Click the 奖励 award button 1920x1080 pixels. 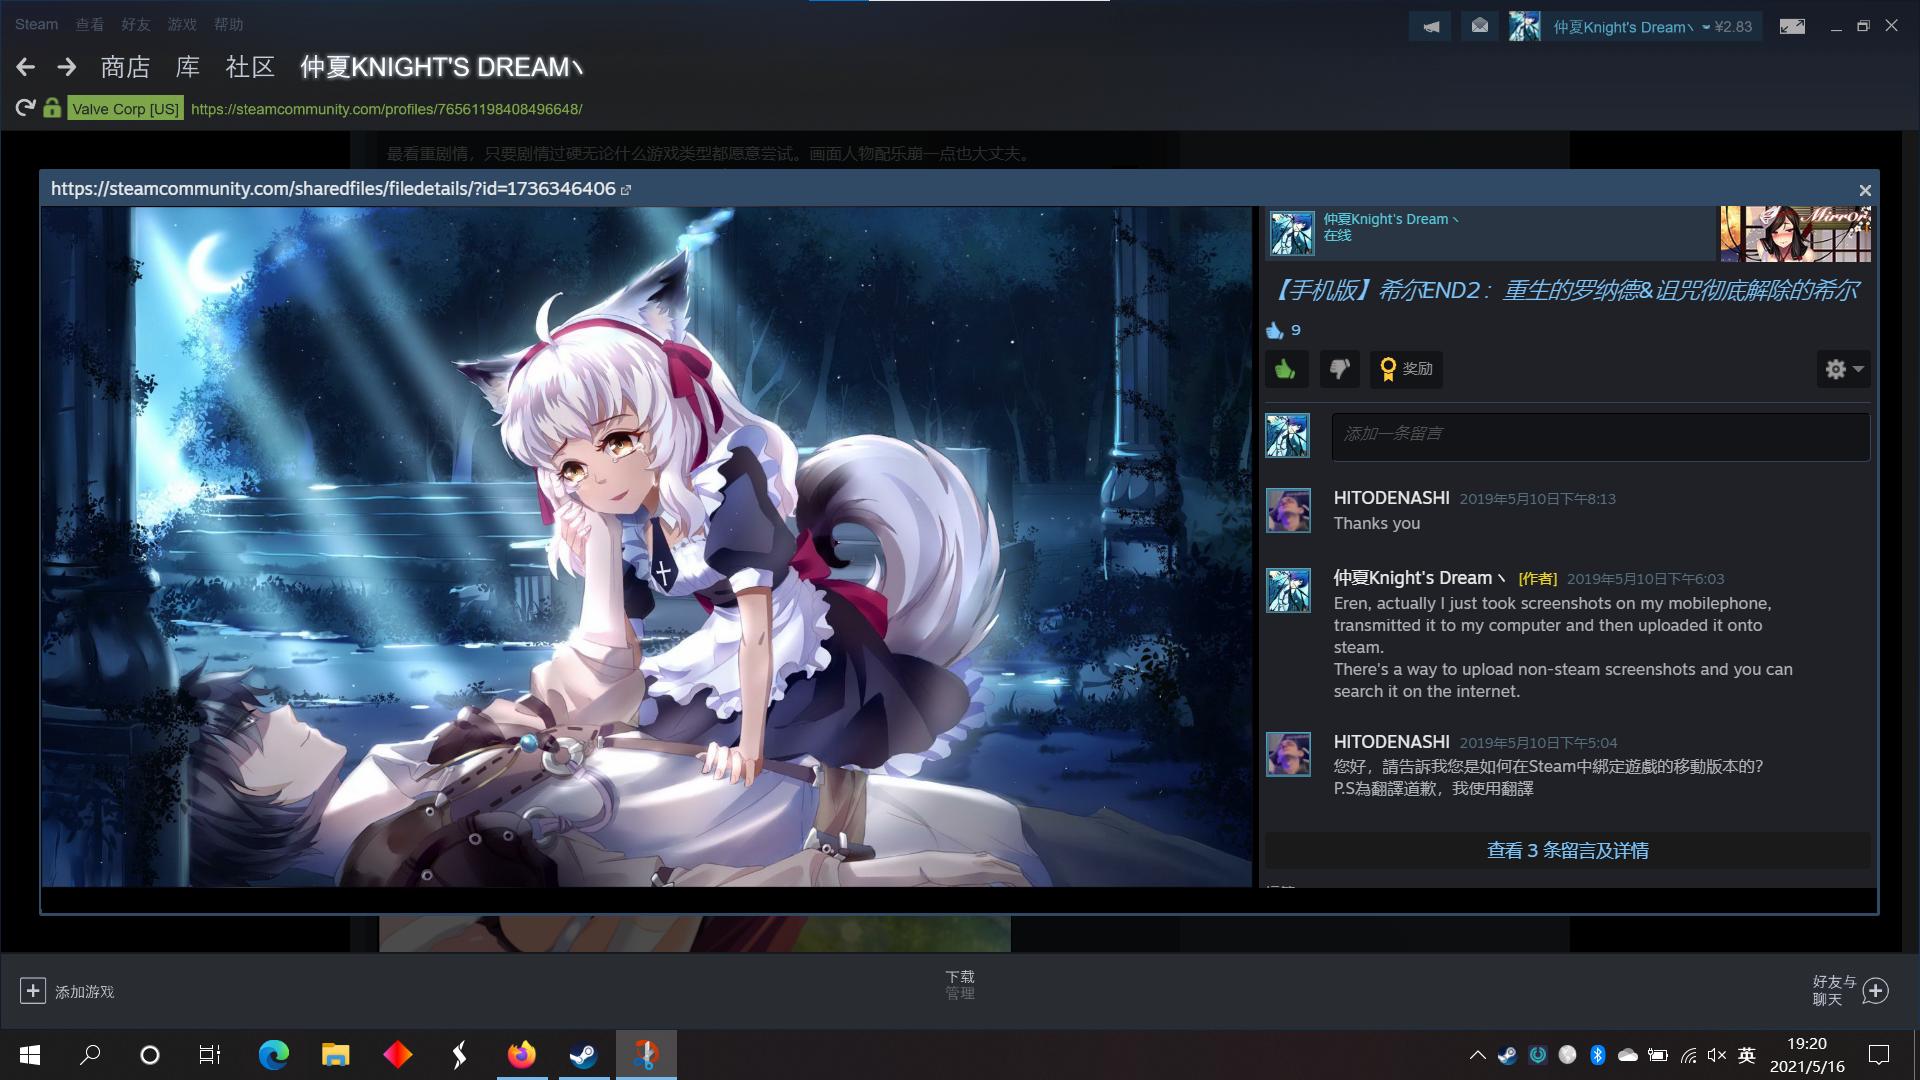pyautogui.click(x=1406, y=369)
